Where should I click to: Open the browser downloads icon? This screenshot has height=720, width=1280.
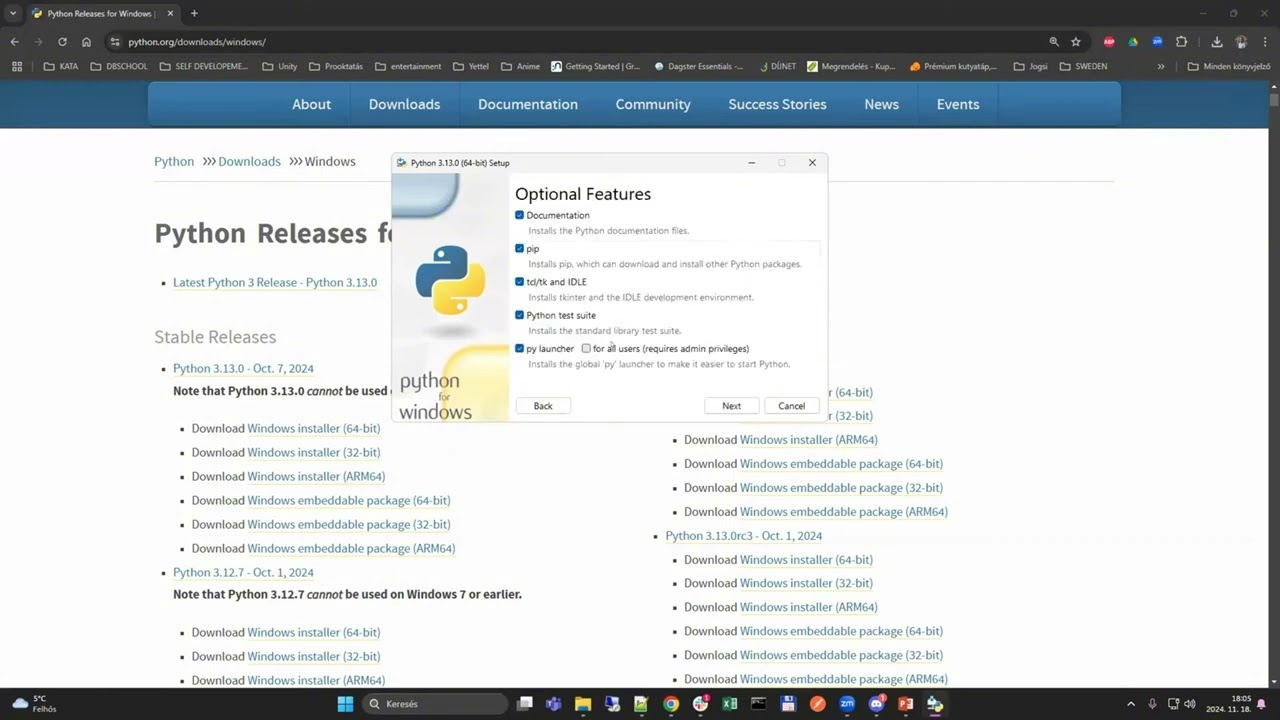(1217, 42)
